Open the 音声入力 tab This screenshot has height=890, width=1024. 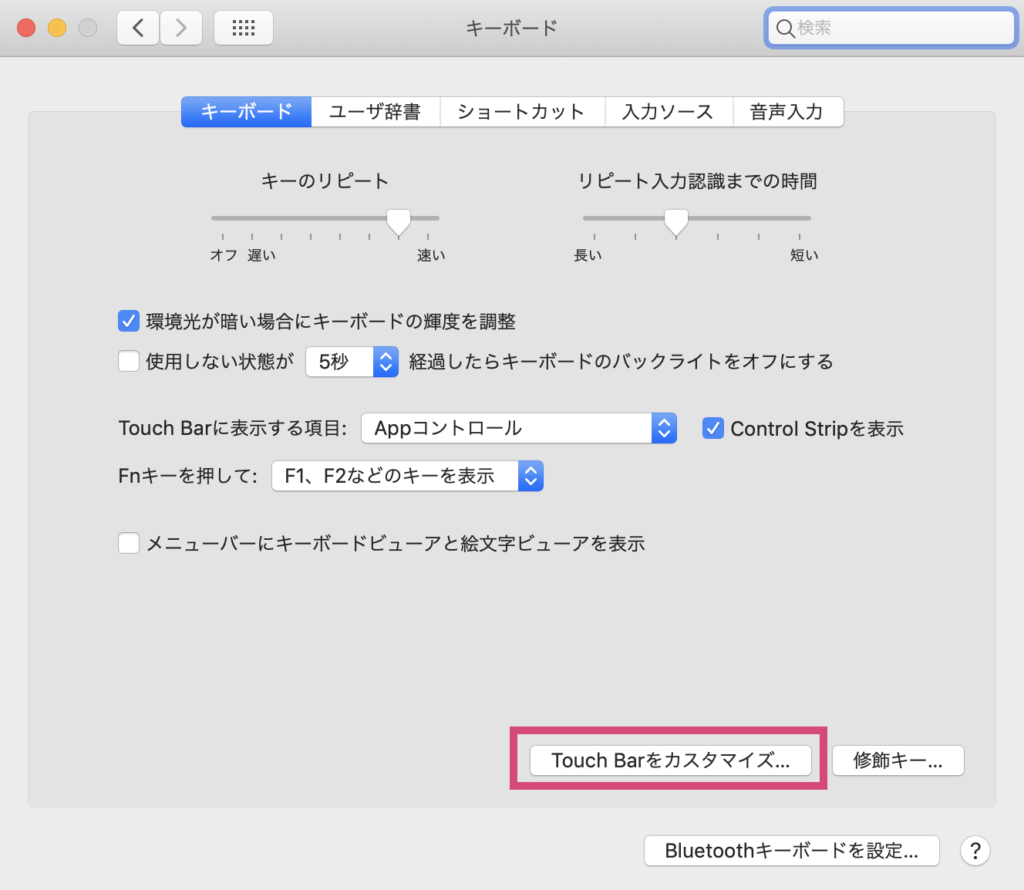788,112
